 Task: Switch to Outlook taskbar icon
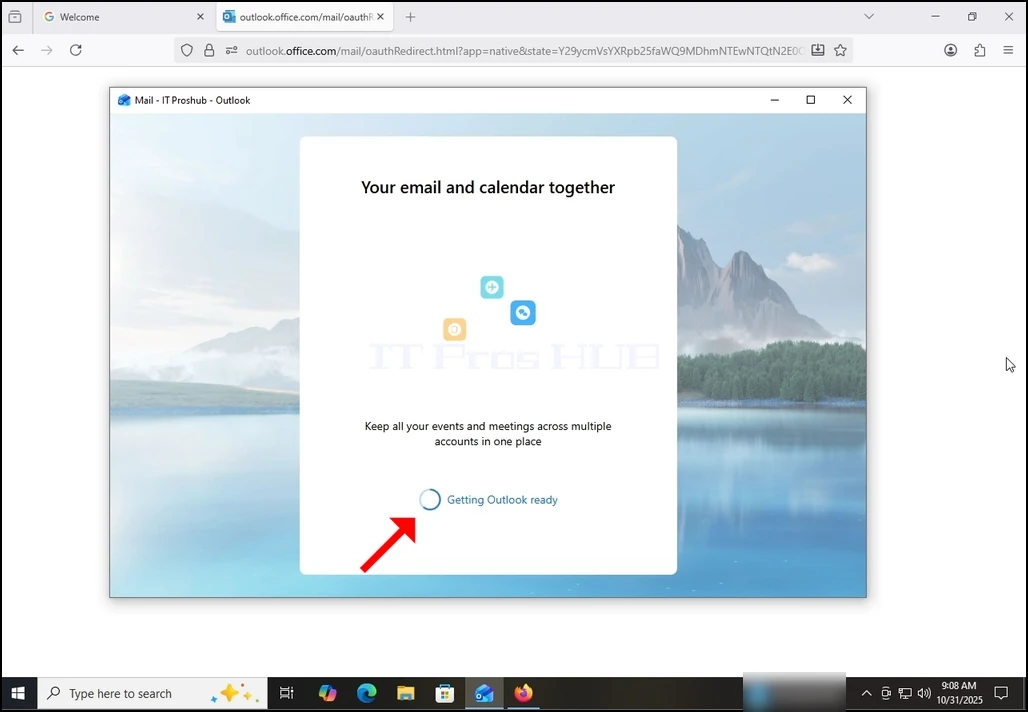[484, 693]
